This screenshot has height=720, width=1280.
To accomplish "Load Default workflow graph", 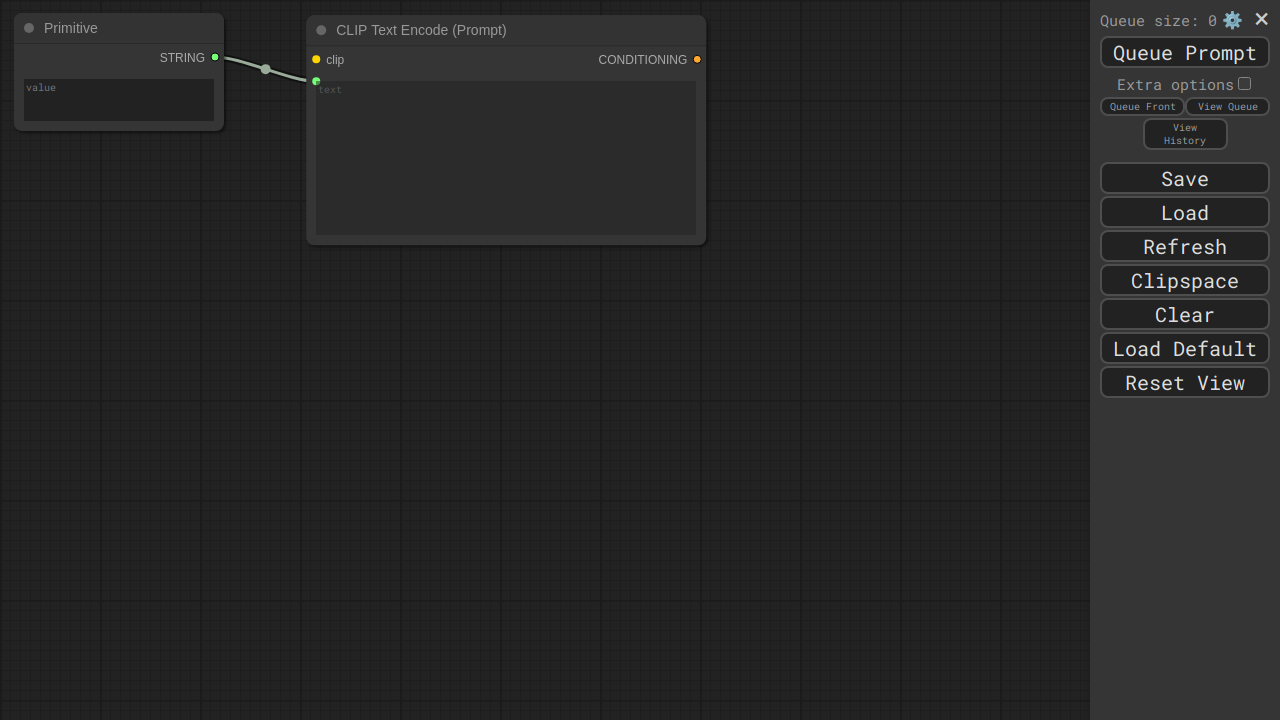I will click(1185, 349).
